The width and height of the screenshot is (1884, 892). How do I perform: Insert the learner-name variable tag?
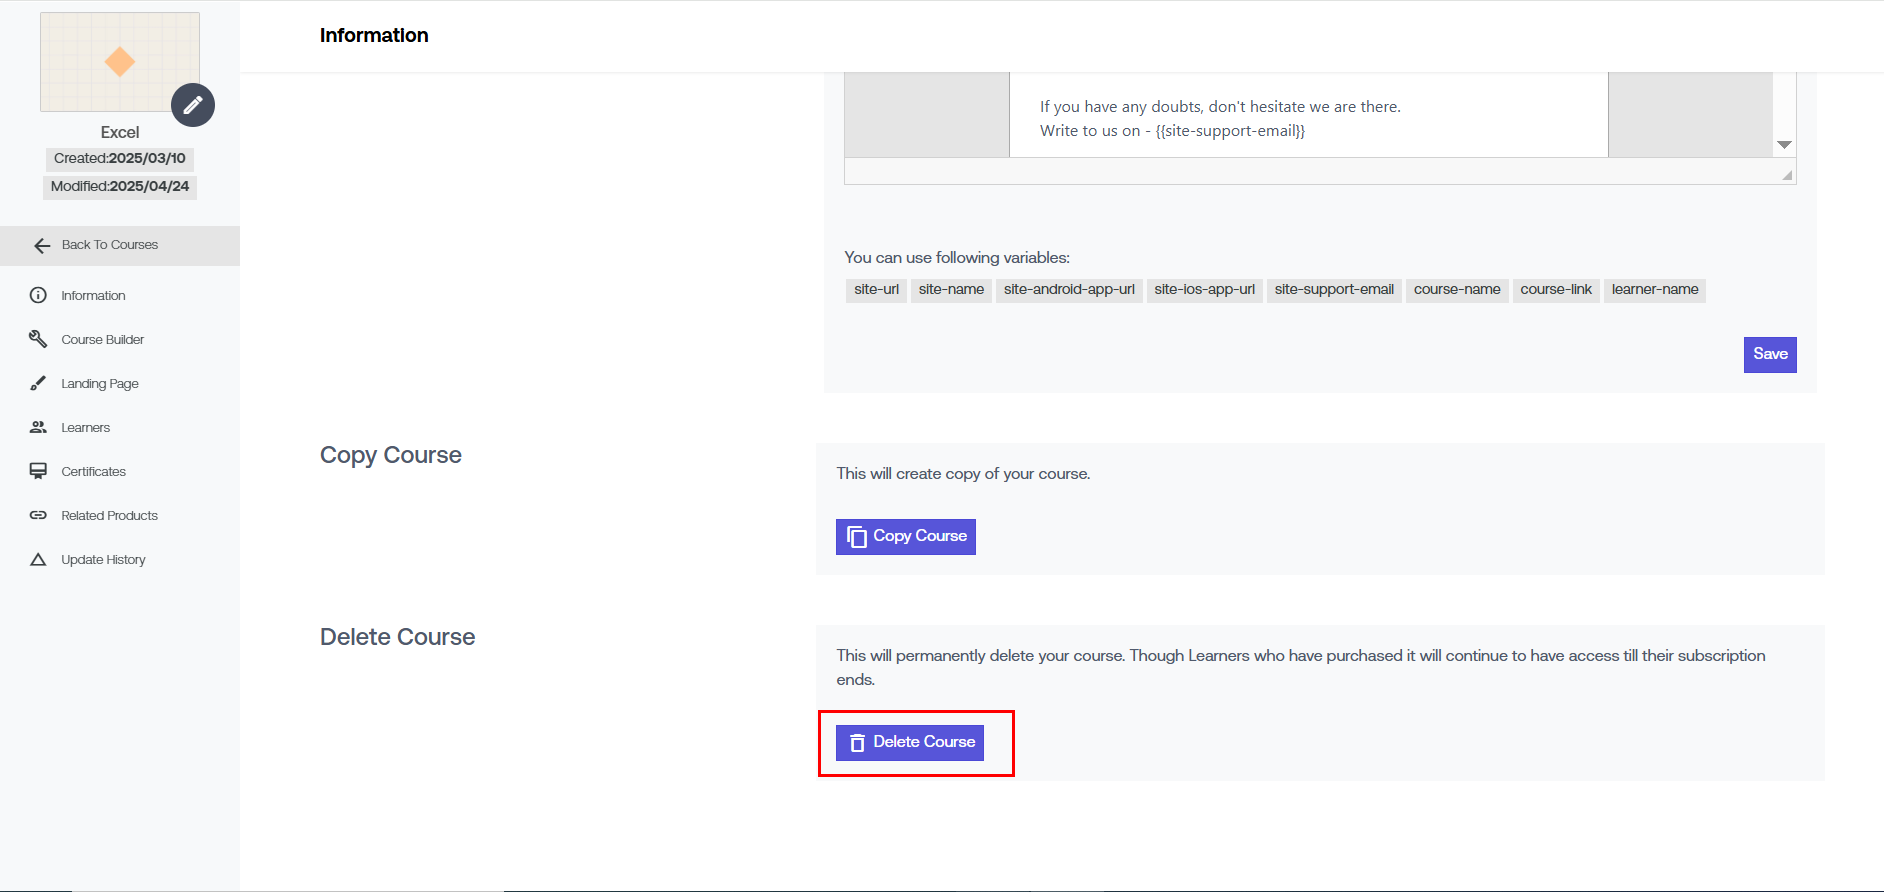click(1654, 290)
